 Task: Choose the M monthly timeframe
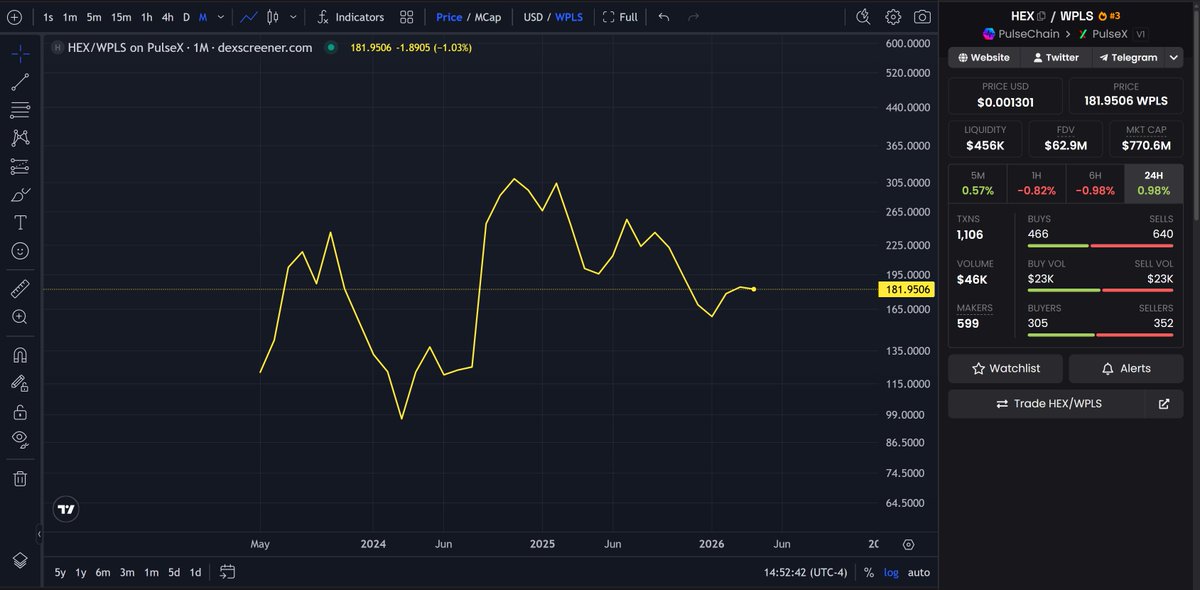click(x=203, y=17)
